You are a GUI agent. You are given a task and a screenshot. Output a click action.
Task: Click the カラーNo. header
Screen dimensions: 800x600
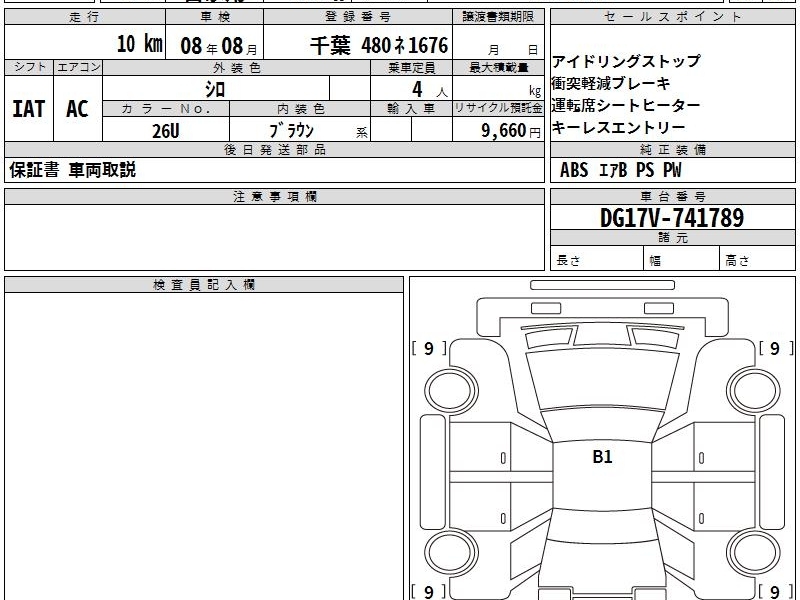(166, 109)
